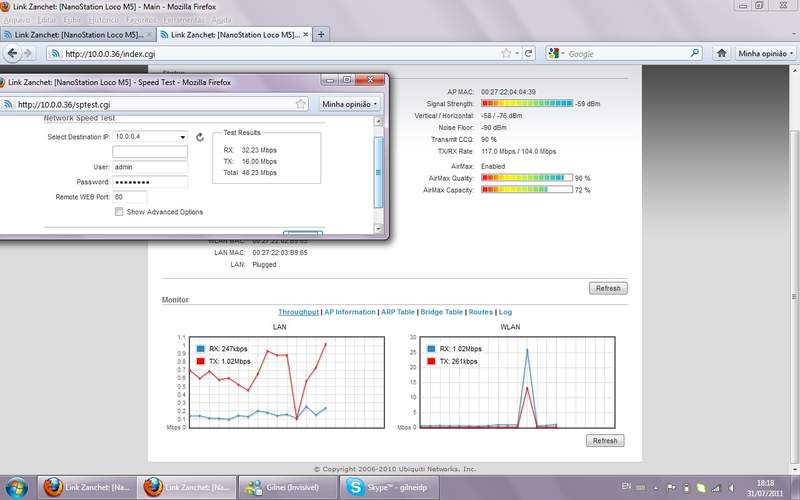Click the AirMax Capacity bar
The width and height of the screenshot is (800, 500).
point(527,190)
